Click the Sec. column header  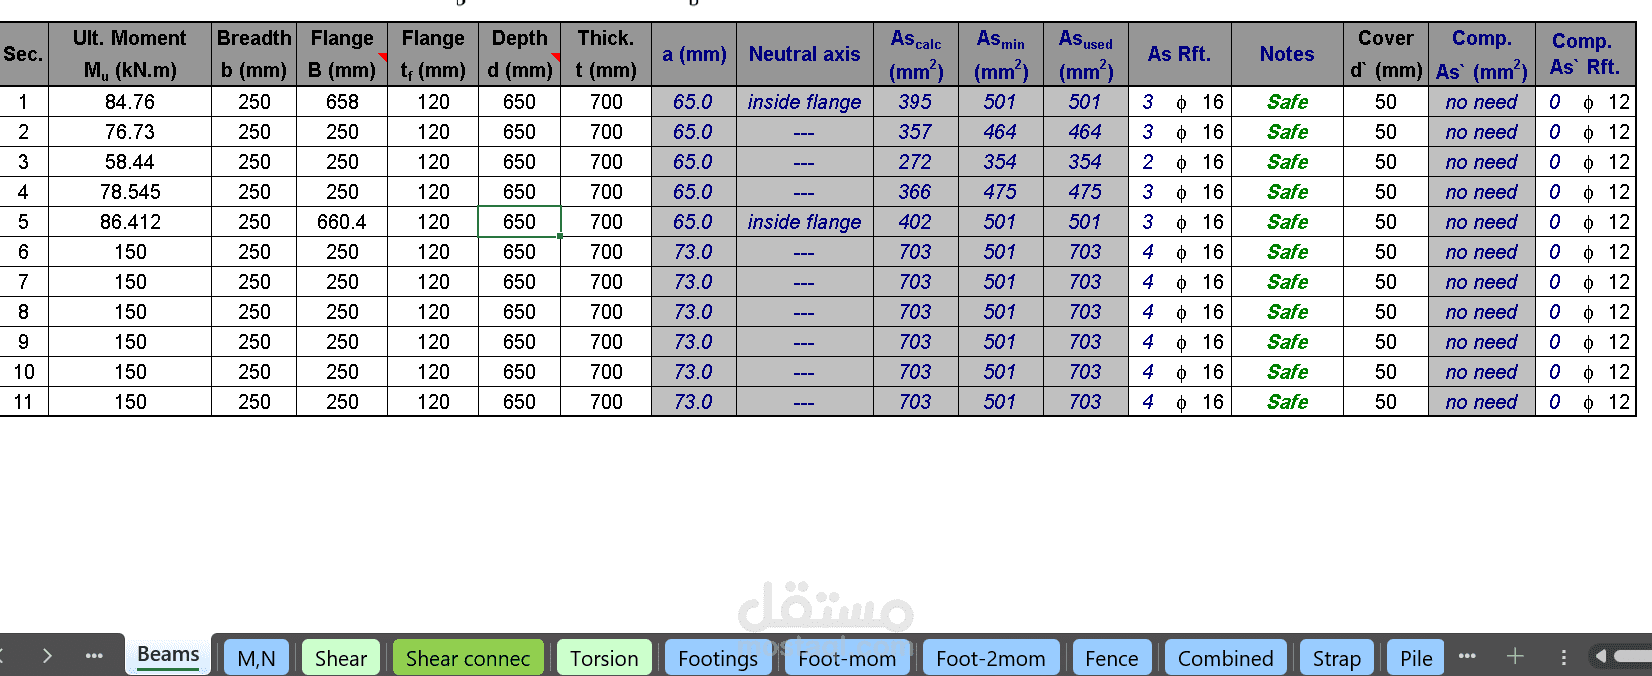[x=23, y=54]
